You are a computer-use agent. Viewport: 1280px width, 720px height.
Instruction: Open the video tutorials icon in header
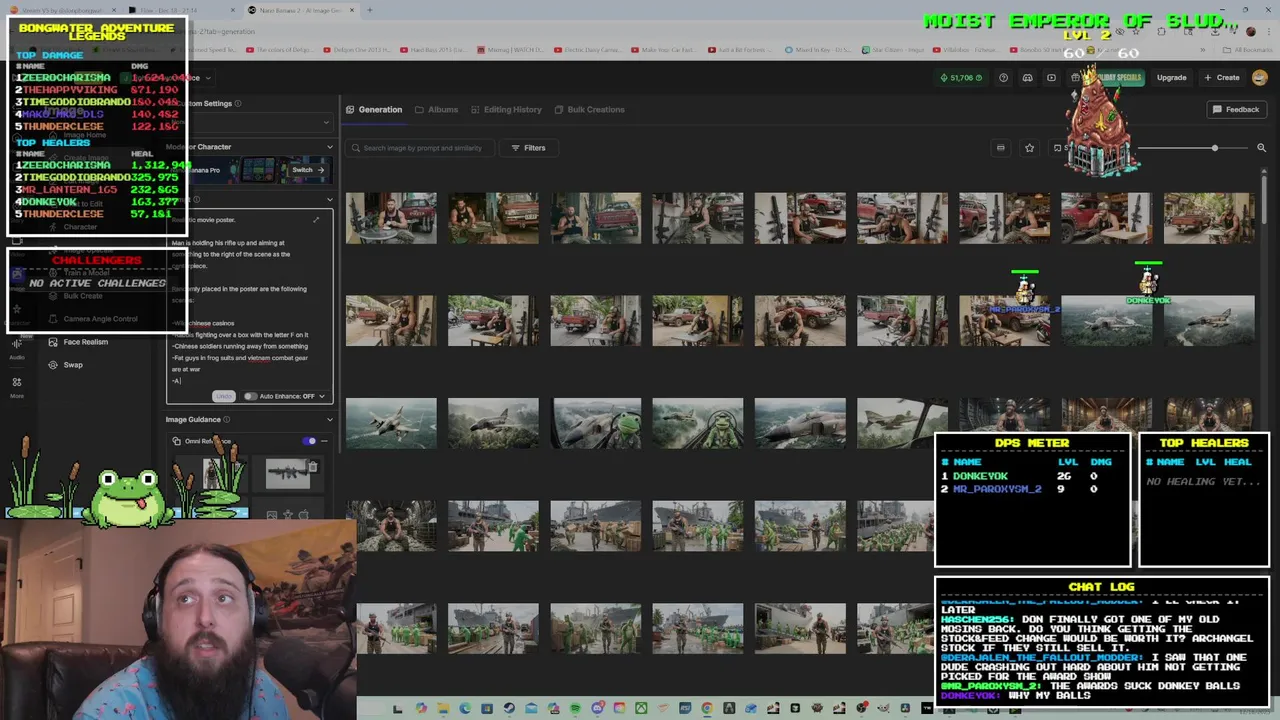1051,78
